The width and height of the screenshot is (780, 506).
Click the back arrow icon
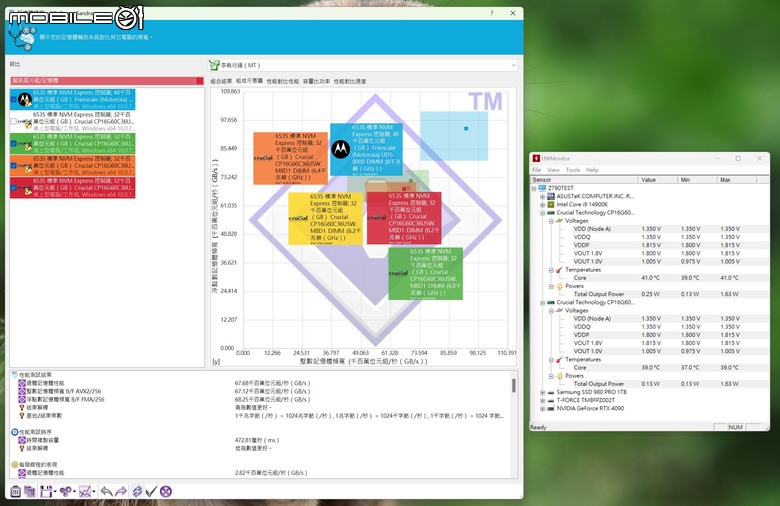pyautogui.click(x=106, y=492)
